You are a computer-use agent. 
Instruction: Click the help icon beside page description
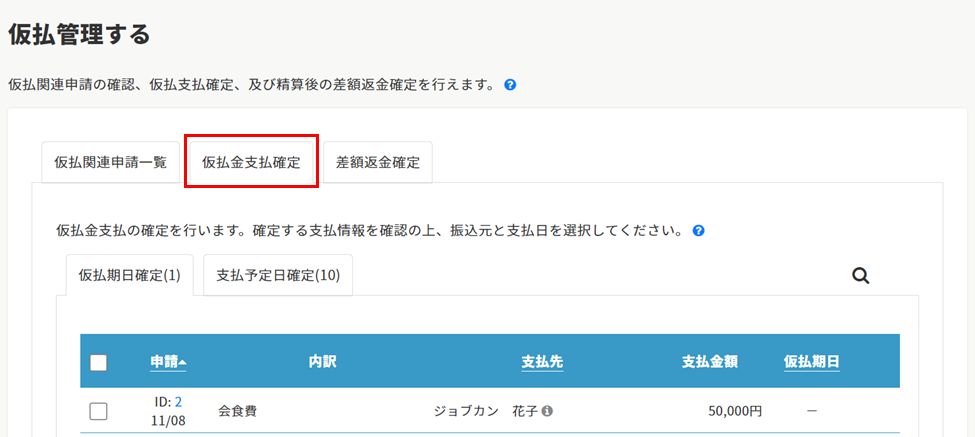pos(510,85)
